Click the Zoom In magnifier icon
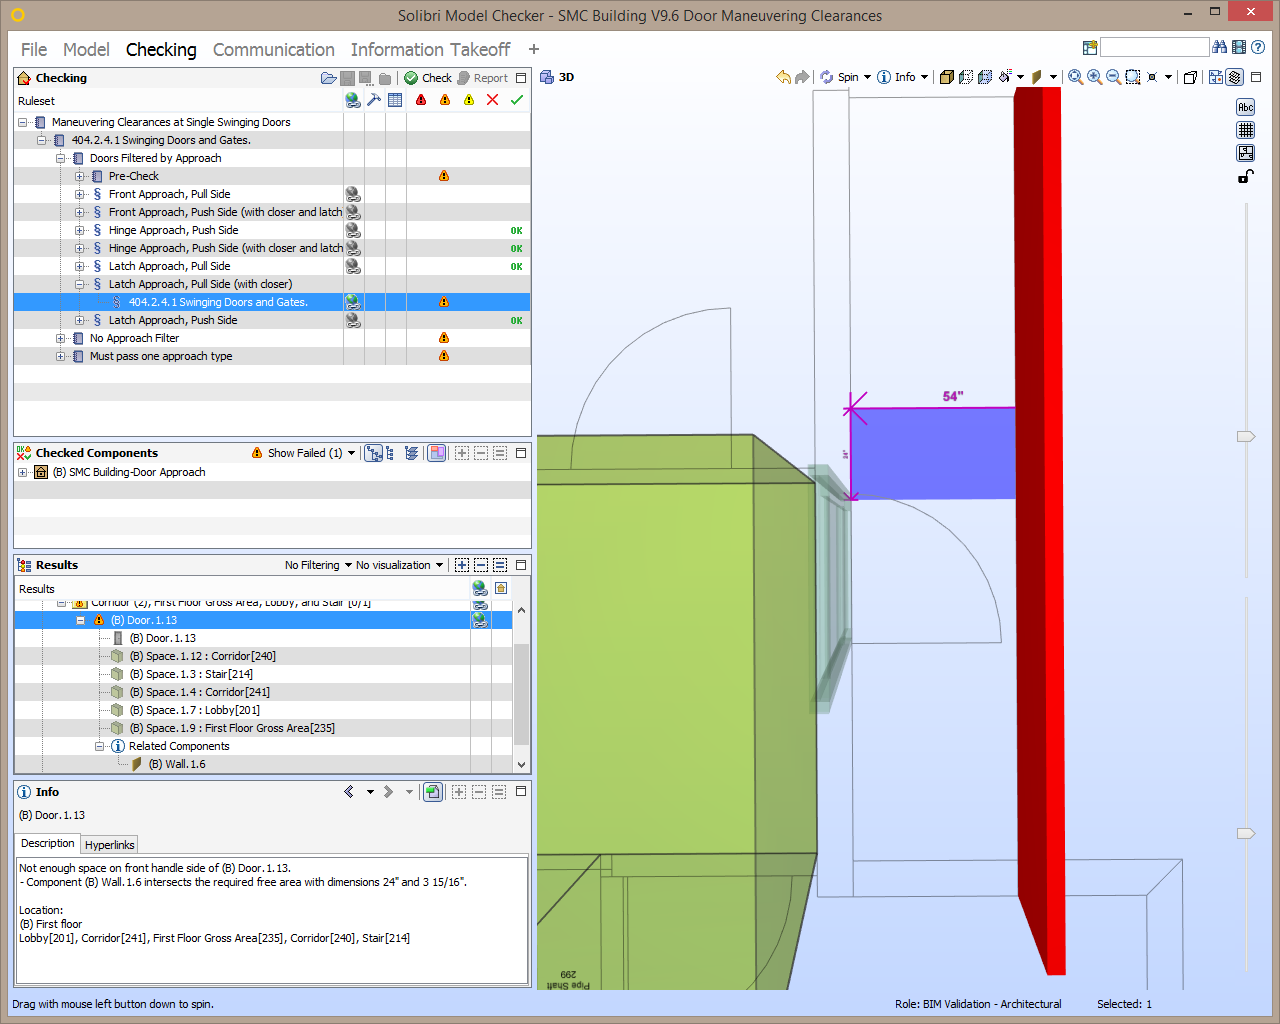This screenshot has height=1024, width=1280. 1094,77
